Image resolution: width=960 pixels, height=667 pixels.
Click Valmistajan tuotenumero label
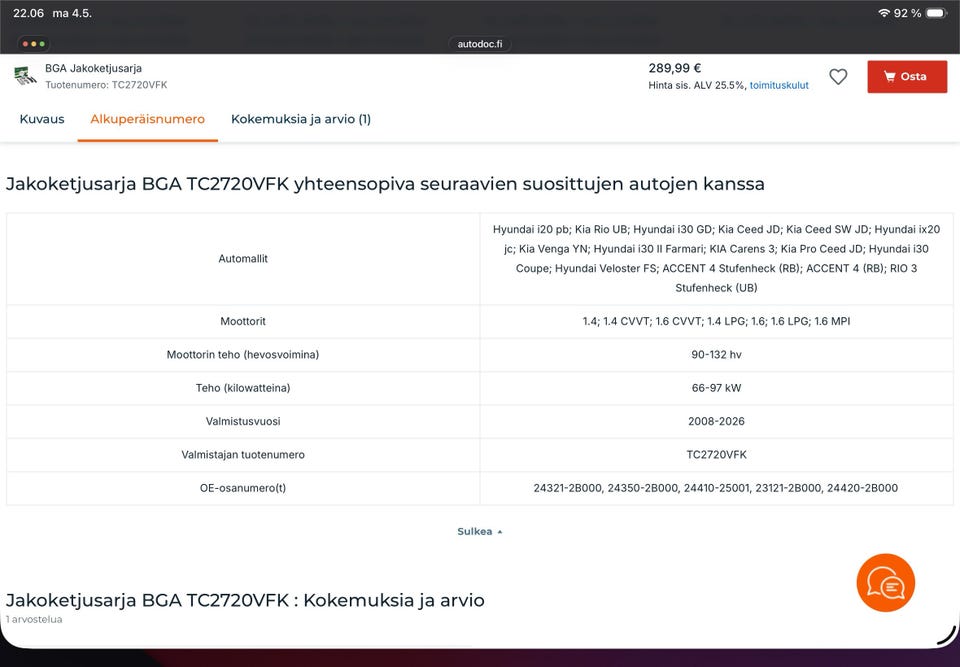point(243,454)
